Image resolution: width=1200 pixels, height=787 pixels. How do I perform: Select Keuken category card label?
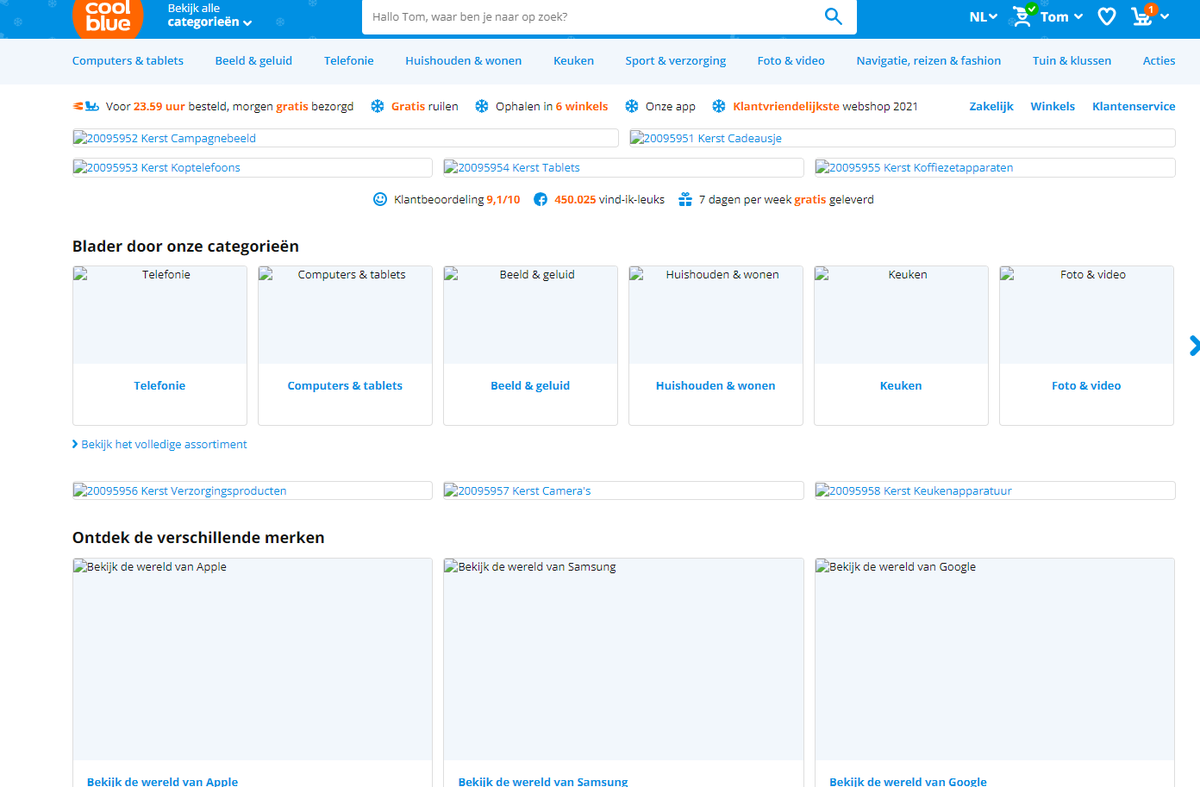(901, 386)
